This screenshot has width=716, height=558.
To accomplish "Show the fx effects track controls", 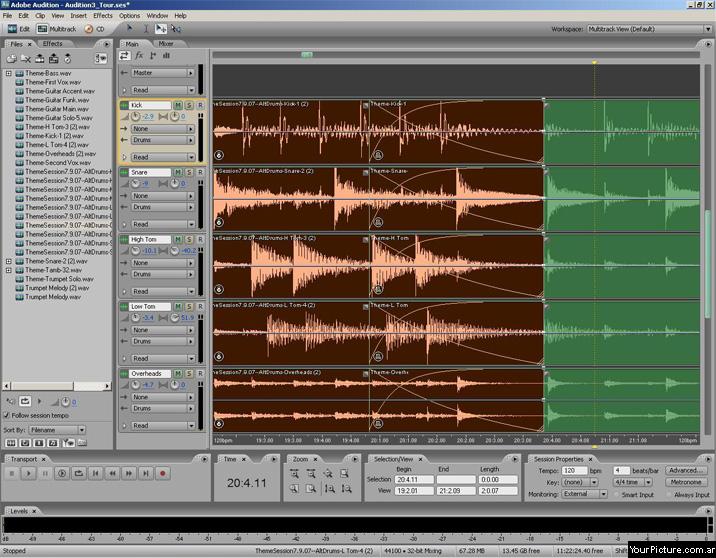I will pyautogui.click(x=139, y=56).
